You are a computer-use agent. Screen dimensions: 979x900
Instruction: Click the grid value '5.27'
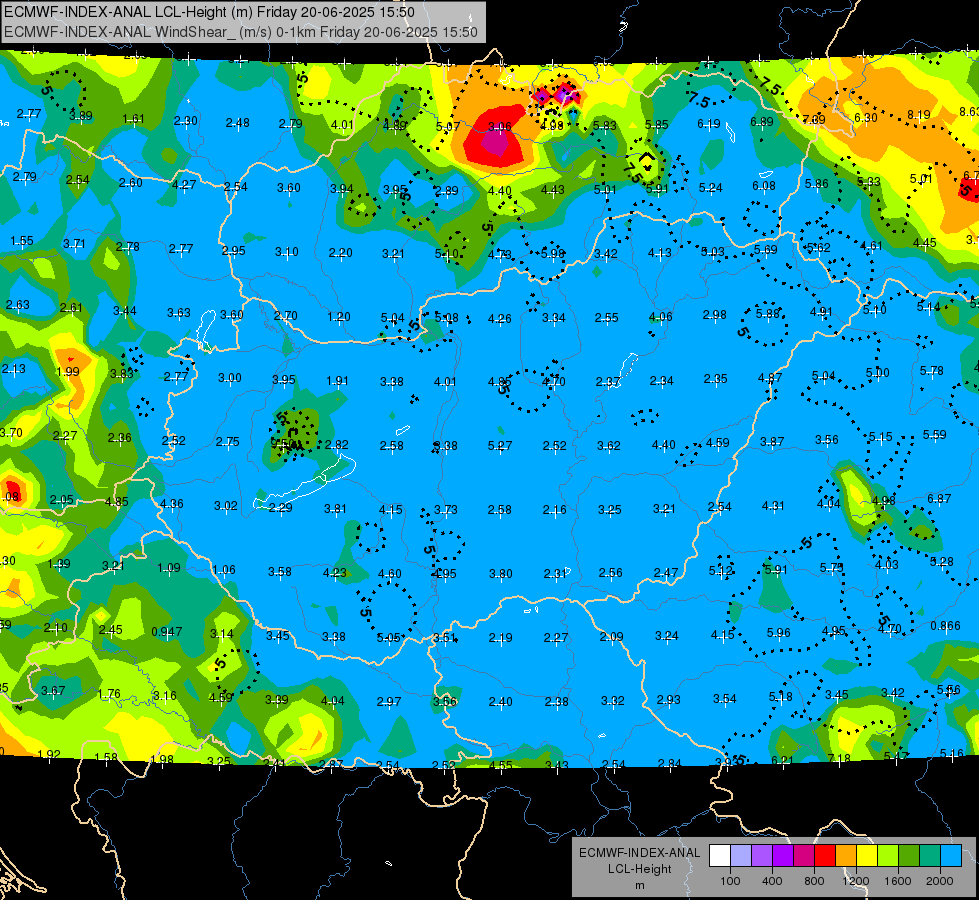[499, 445]
